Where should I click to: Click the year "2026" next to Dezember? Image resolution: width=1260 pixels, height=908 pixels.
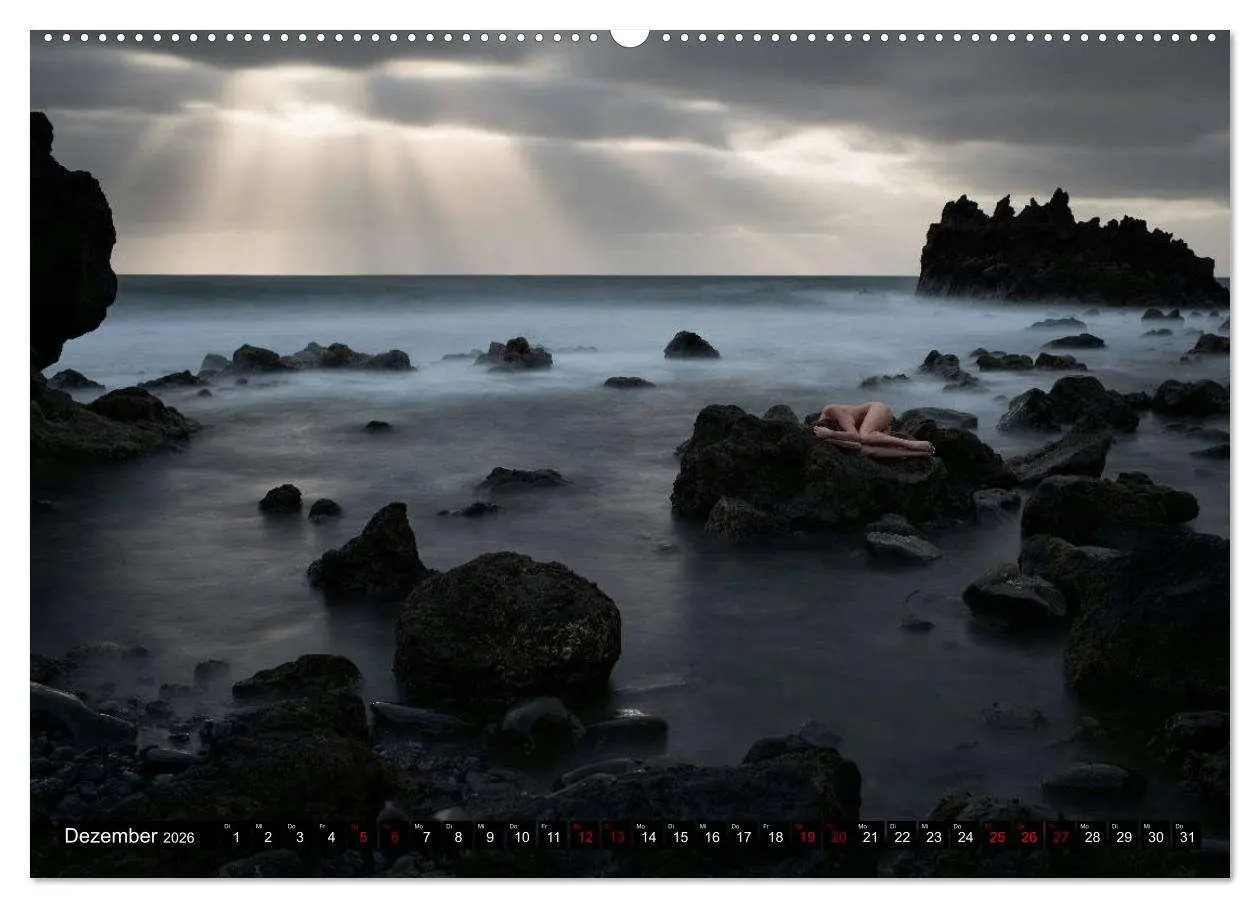179,838
